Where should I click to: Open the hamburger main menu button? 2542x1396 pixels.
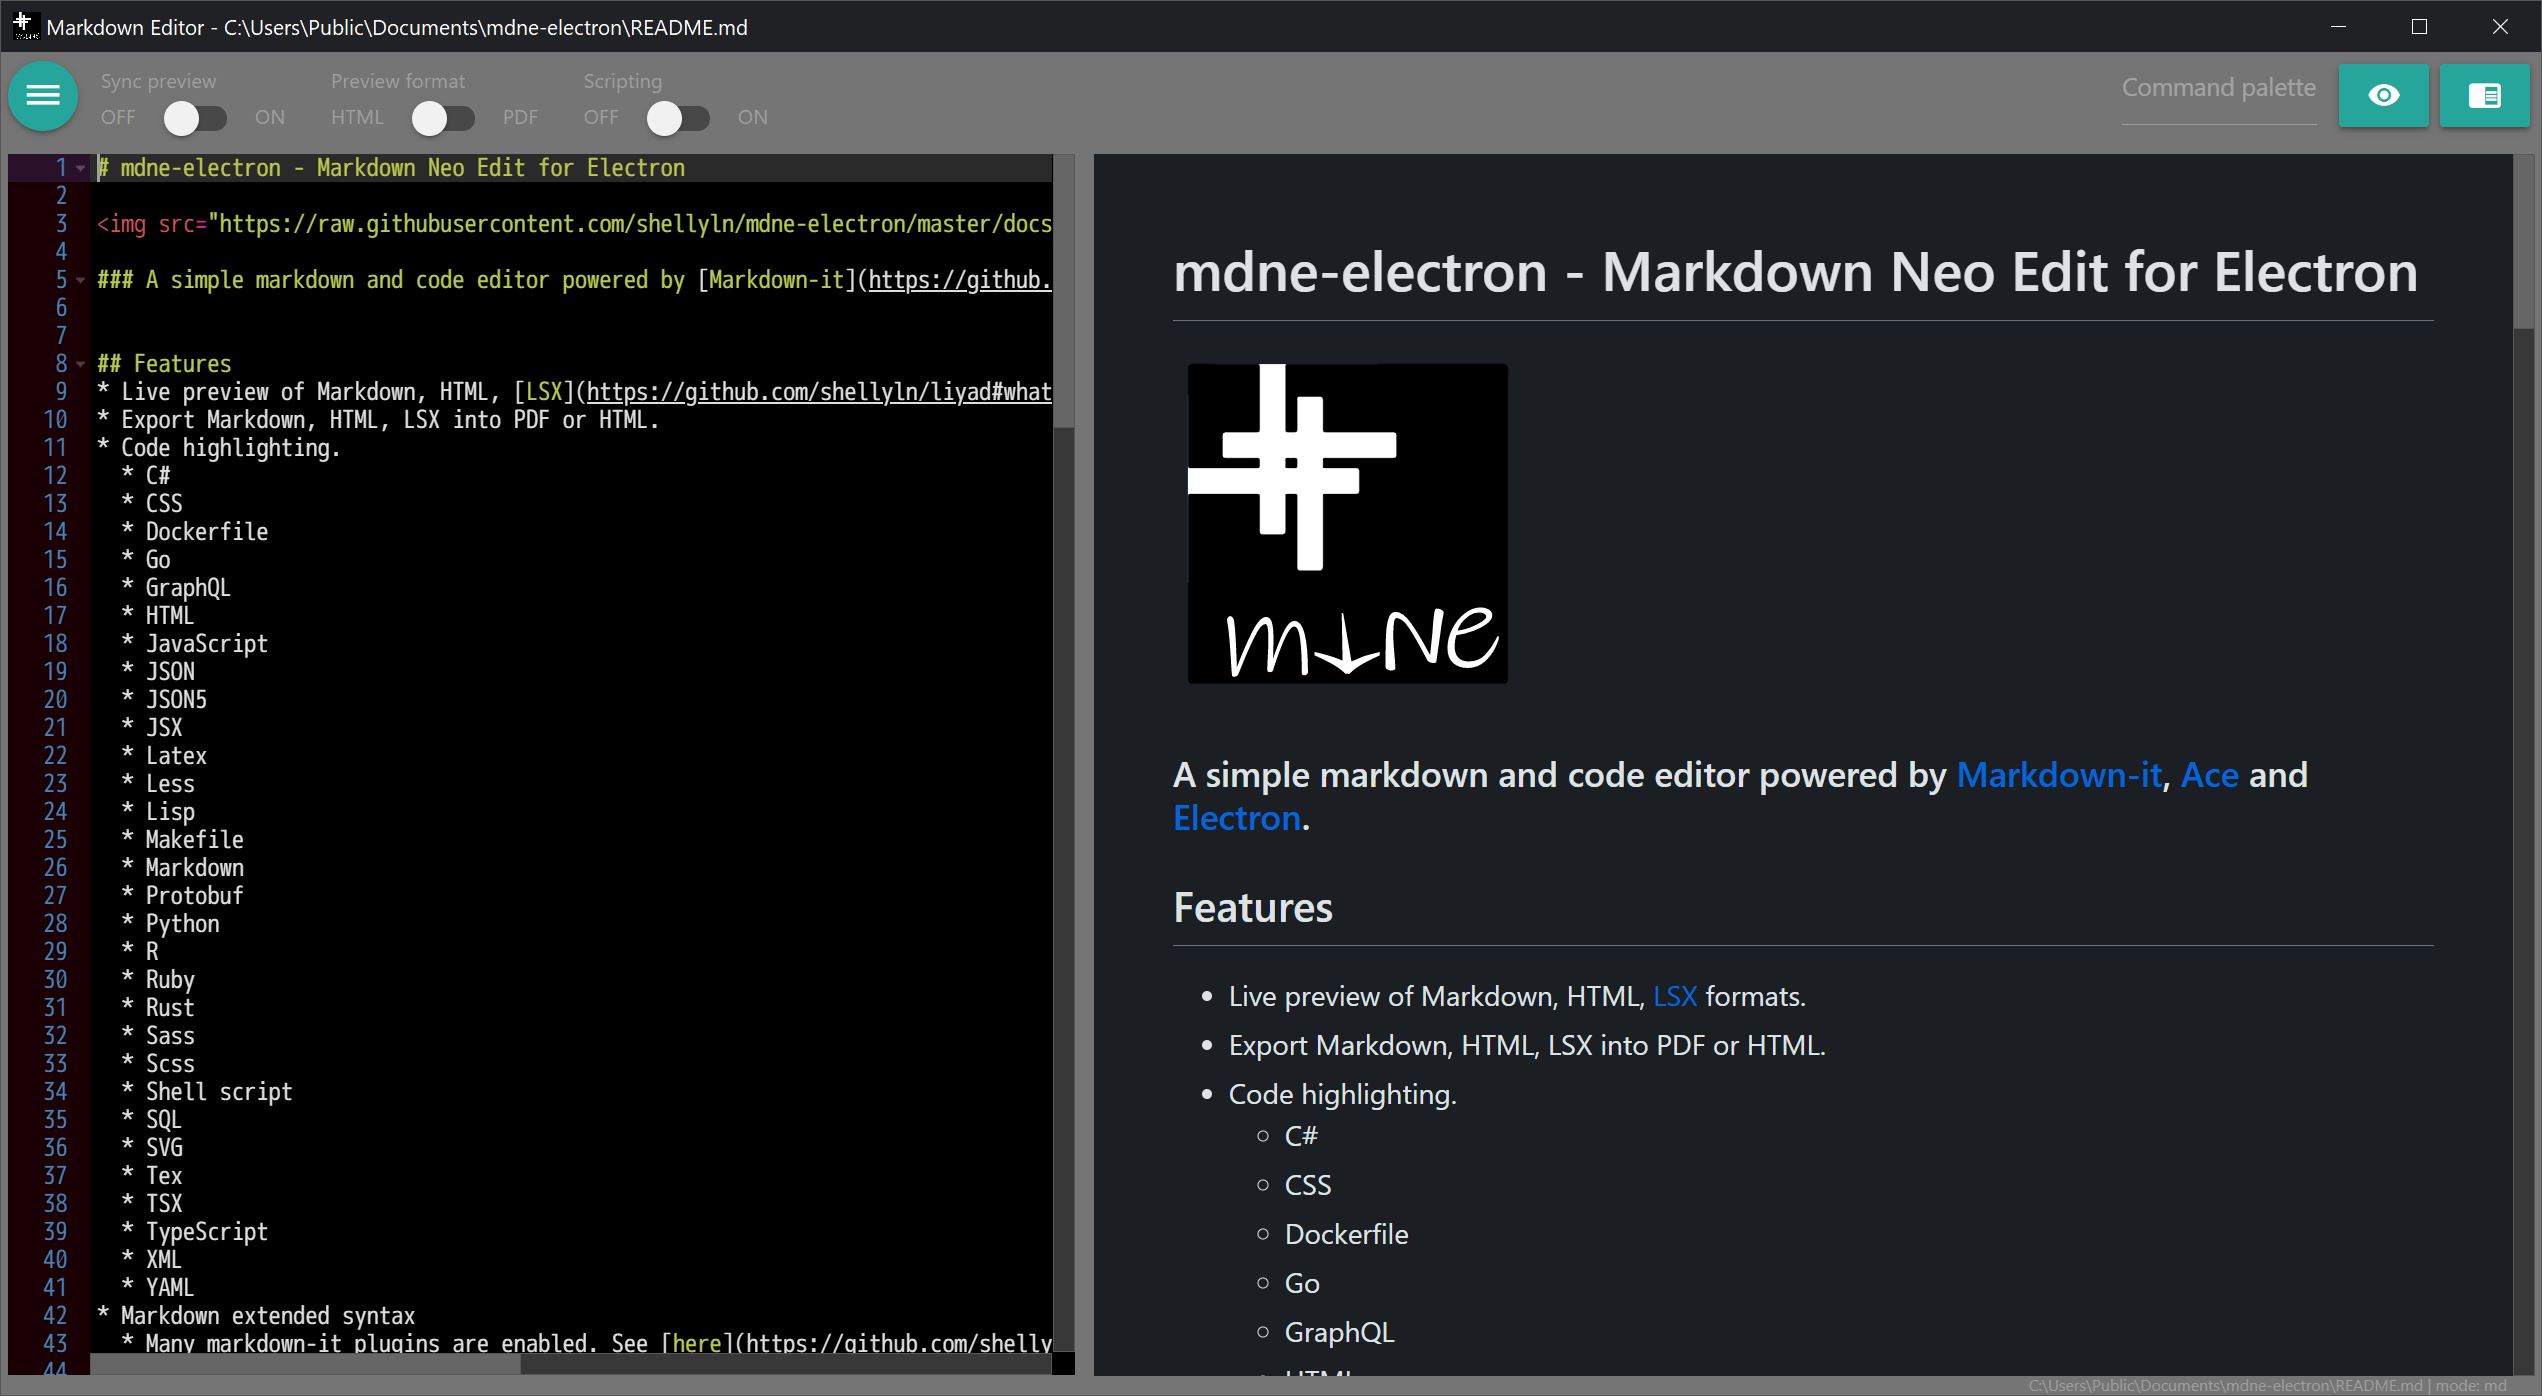(43, 96)
